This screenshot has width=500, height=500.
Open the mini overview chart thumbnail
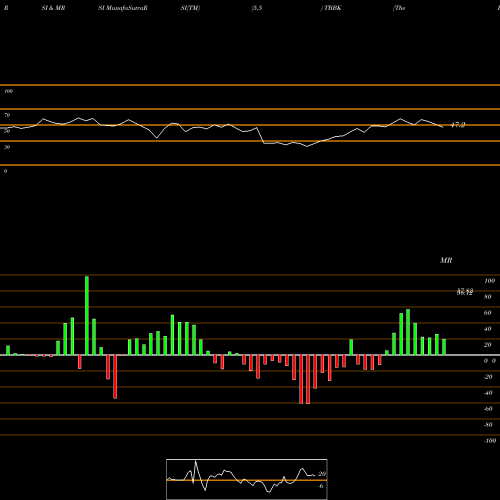click(247, 479)
